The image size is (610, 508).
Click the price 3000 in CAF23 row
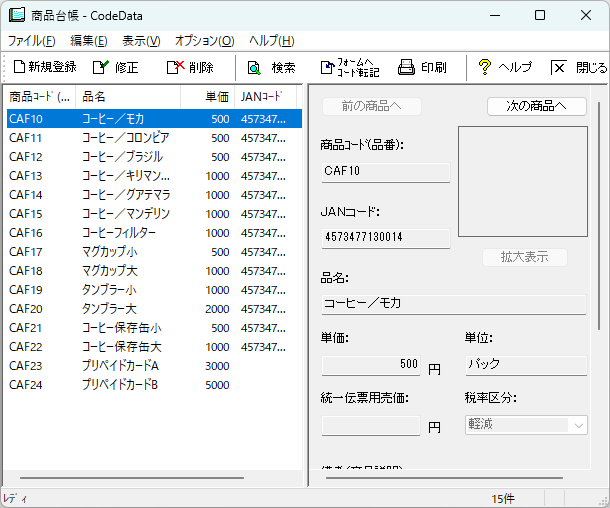click(x=217, y=366)
